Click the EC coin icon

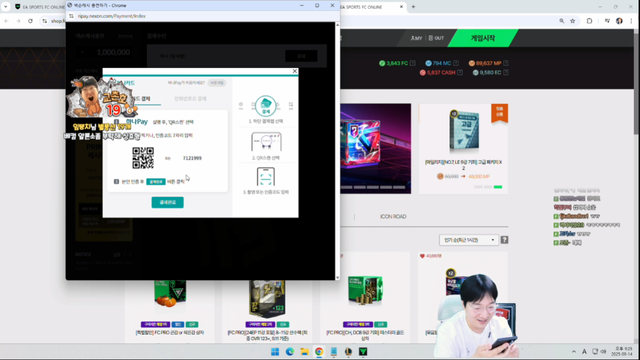[476, 73]
